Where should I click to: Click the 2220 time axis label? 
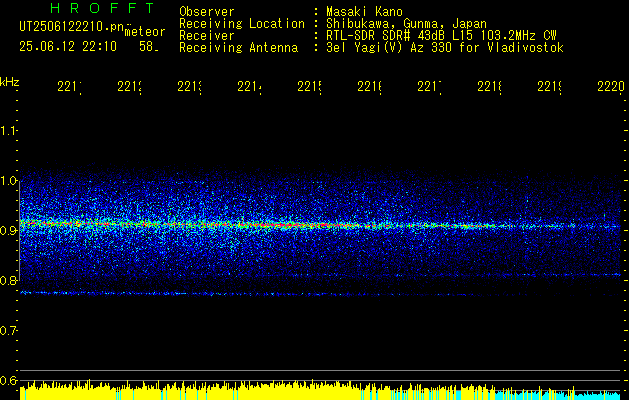[x=611, y=86]
